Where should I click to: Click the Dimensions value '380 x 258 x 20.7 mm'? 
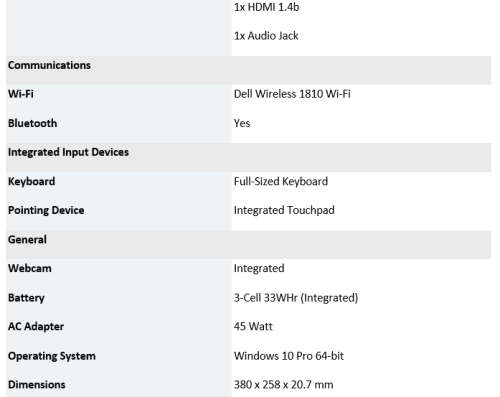[283, 385]
